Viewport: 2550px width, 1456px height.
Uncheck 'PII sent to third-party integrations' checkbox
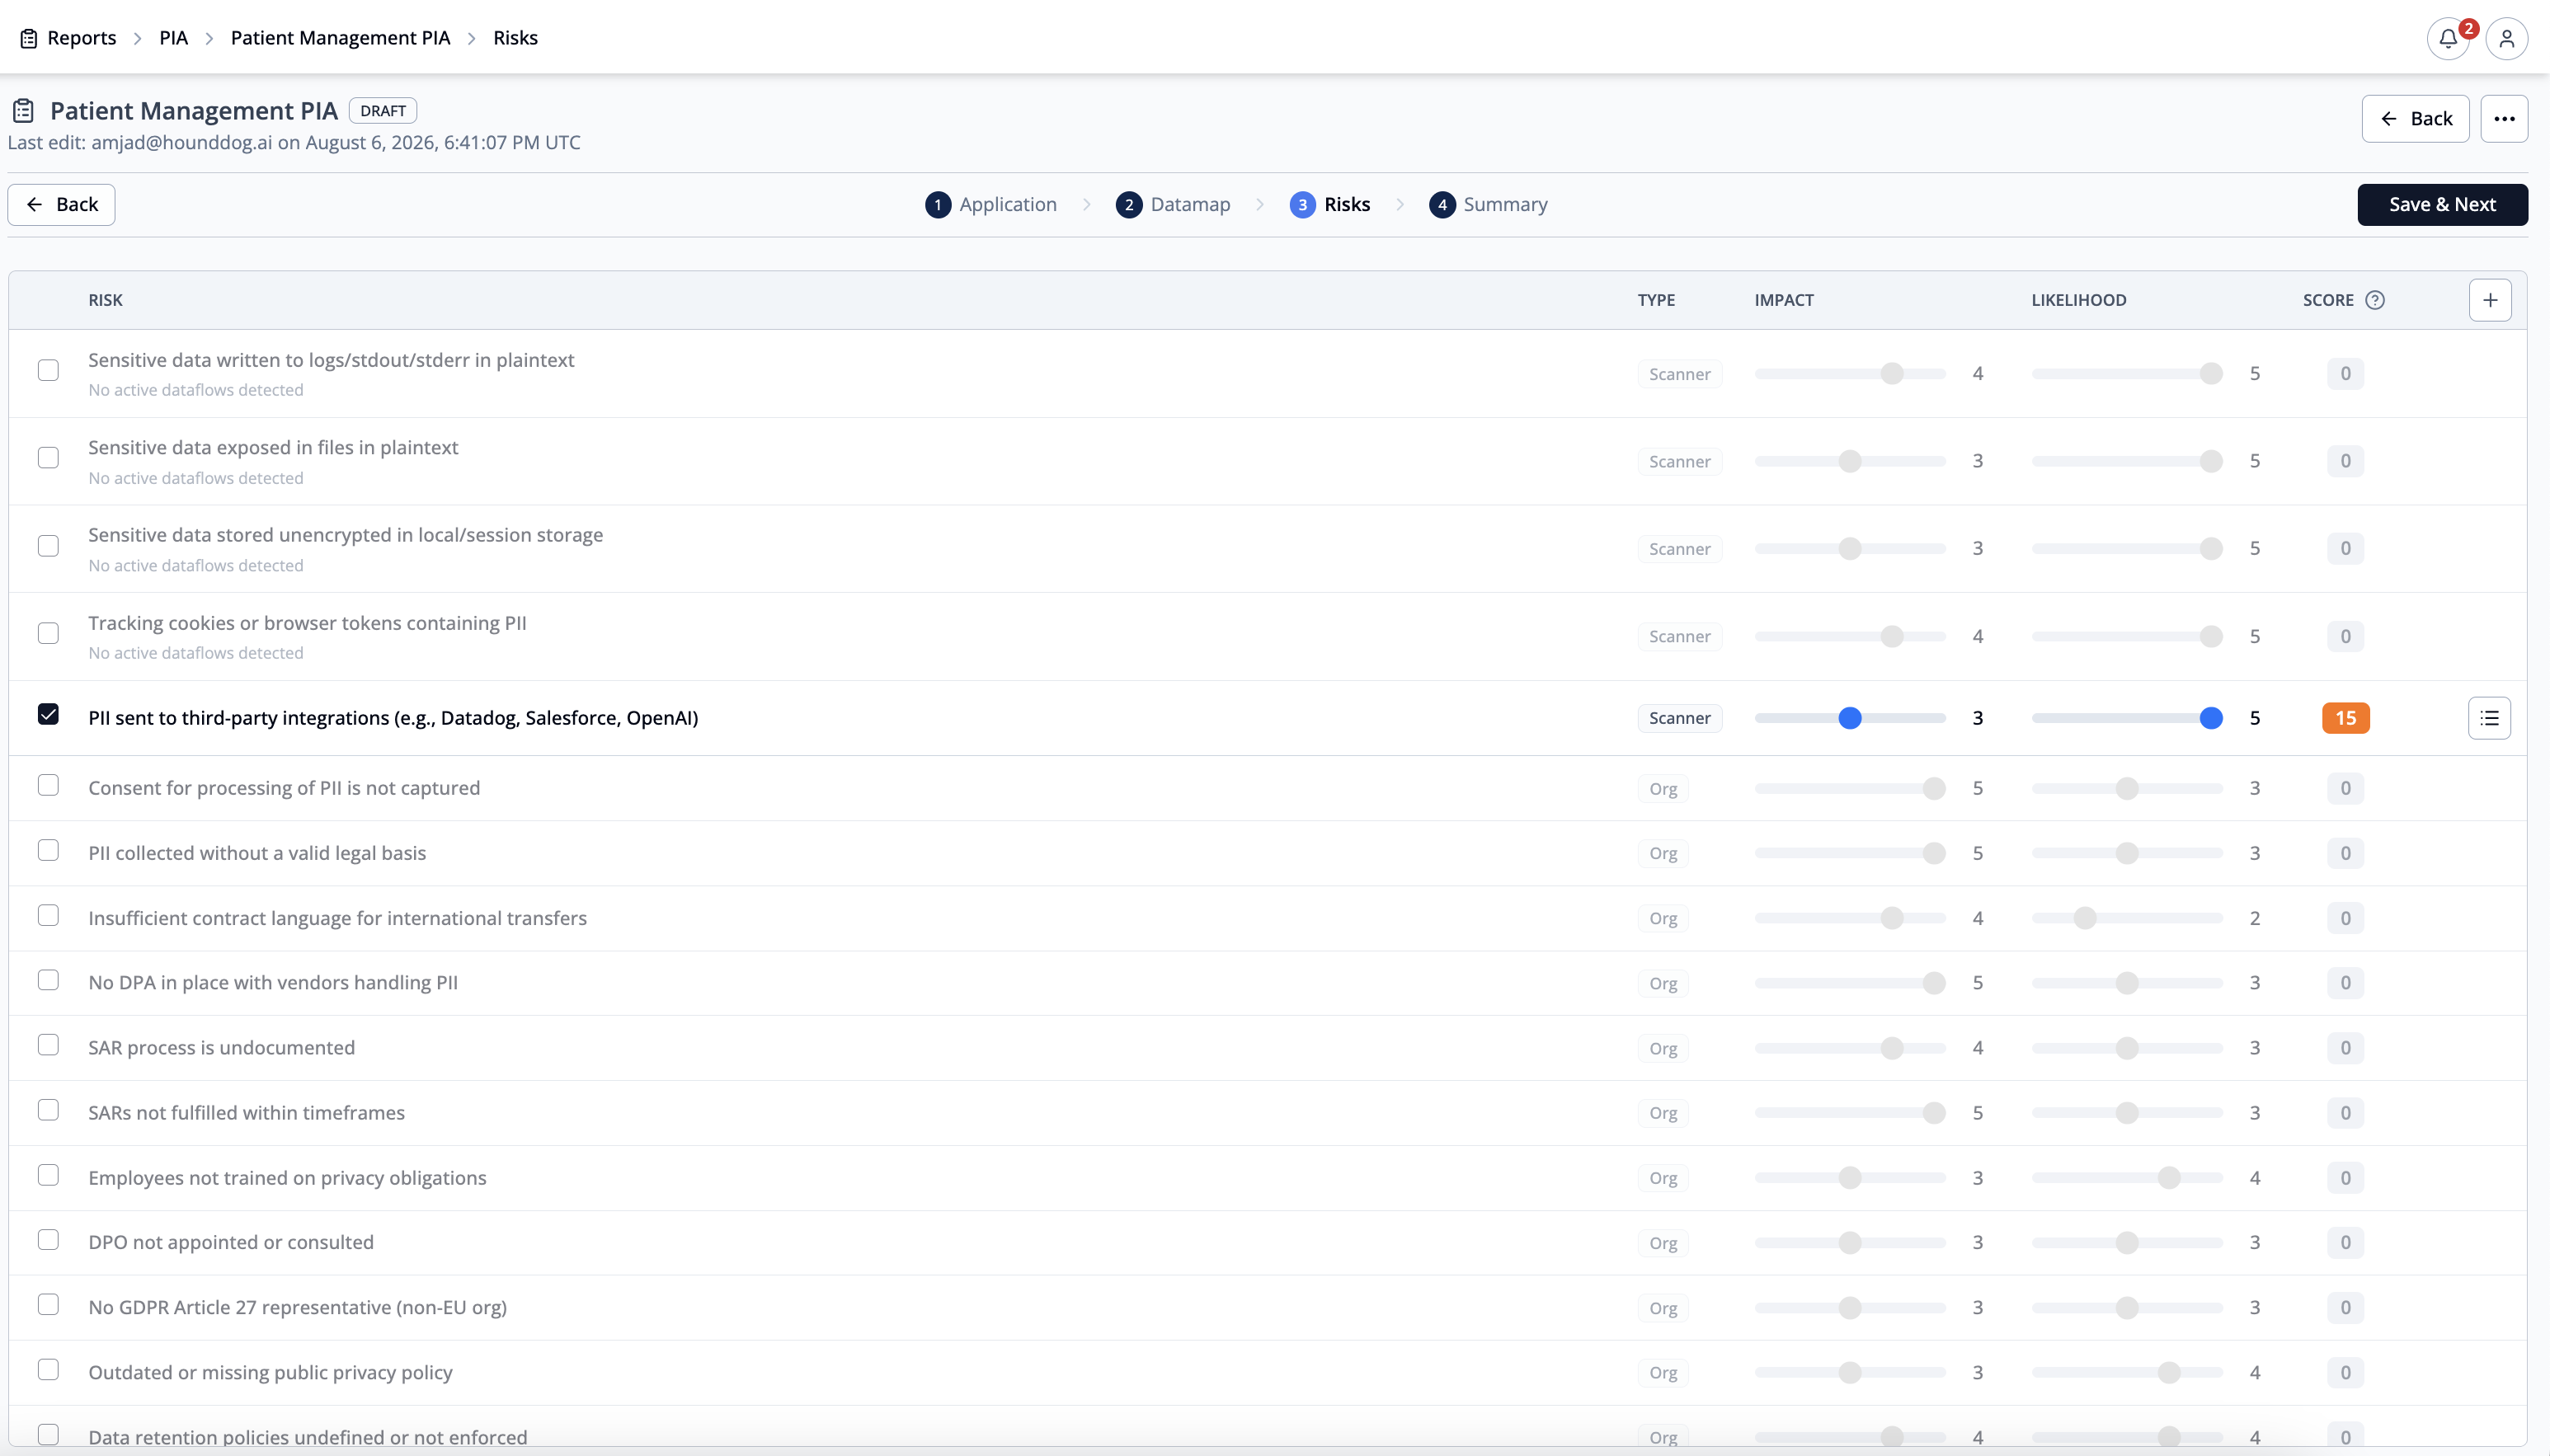pos(48,714)
